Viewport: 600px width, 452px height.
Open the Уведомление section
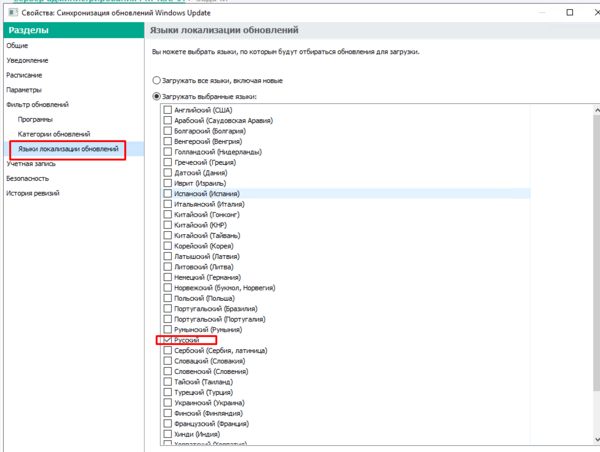pyautogui.click(x=27, y=60)
